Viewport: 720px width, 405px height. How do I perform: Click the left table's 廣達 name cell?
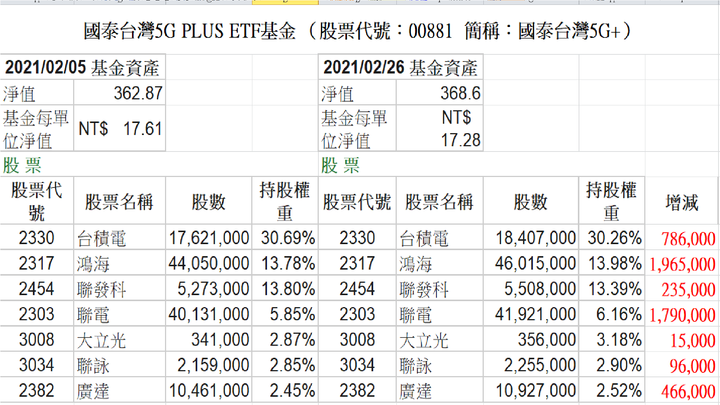pos(119,391)
